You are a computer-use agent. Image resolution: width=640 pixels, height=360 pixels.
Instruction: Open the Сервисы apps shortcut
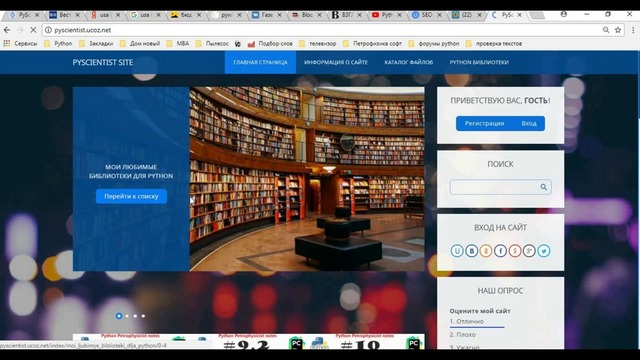click(20, 43)
